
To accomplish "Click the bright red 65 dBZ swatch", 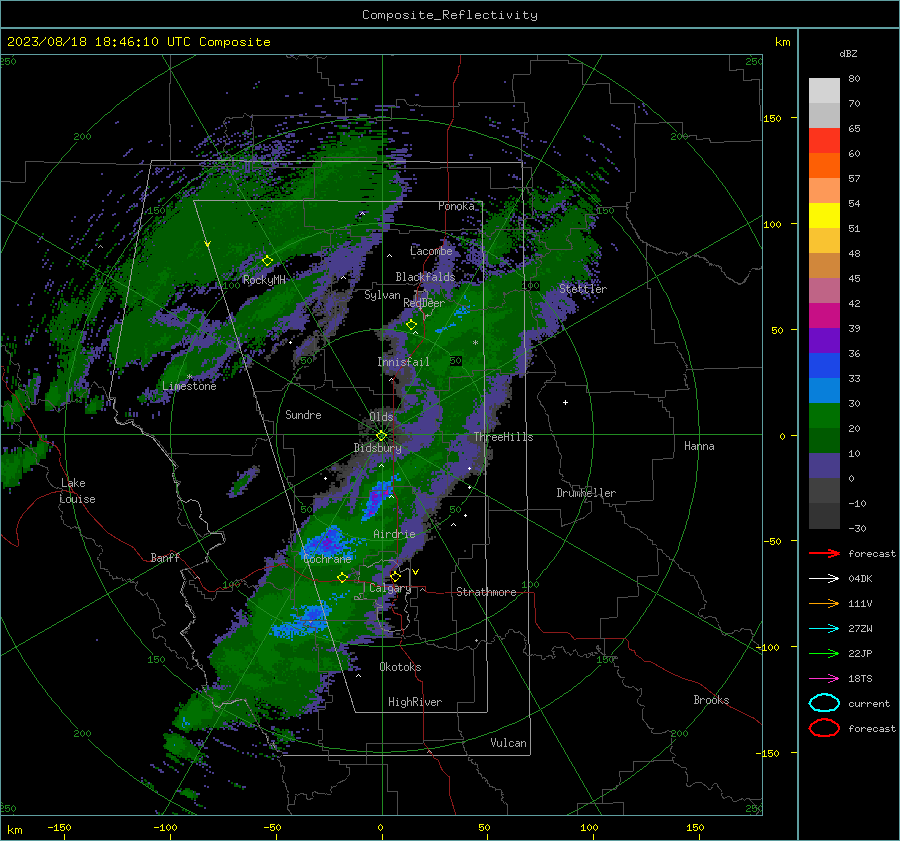I will pyautogui.click(x=824, y=141).
